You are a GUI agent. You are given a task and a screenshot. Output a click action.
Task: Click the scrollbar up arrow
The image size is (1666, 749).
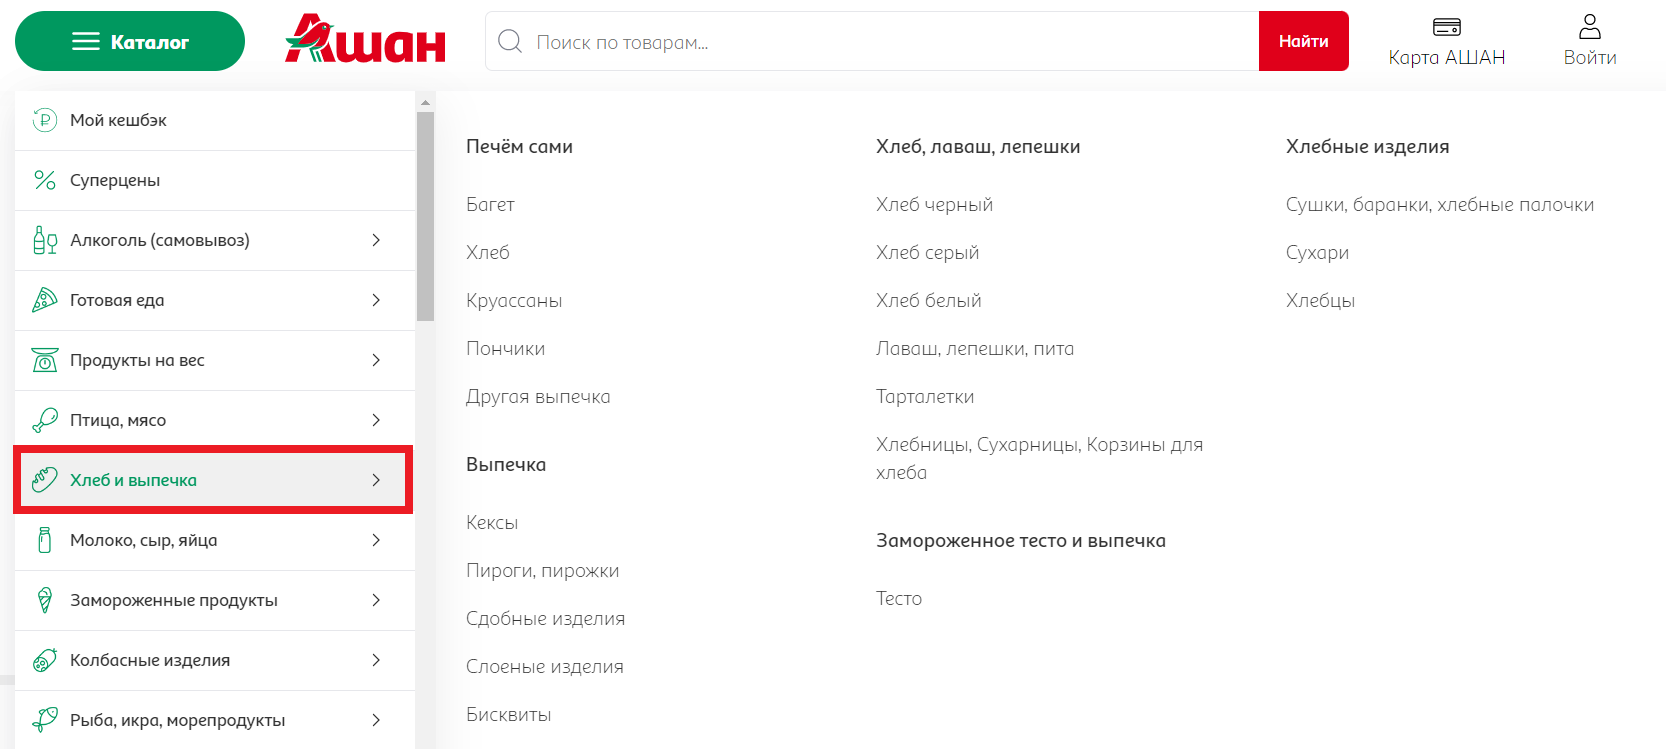coord(425,102)
